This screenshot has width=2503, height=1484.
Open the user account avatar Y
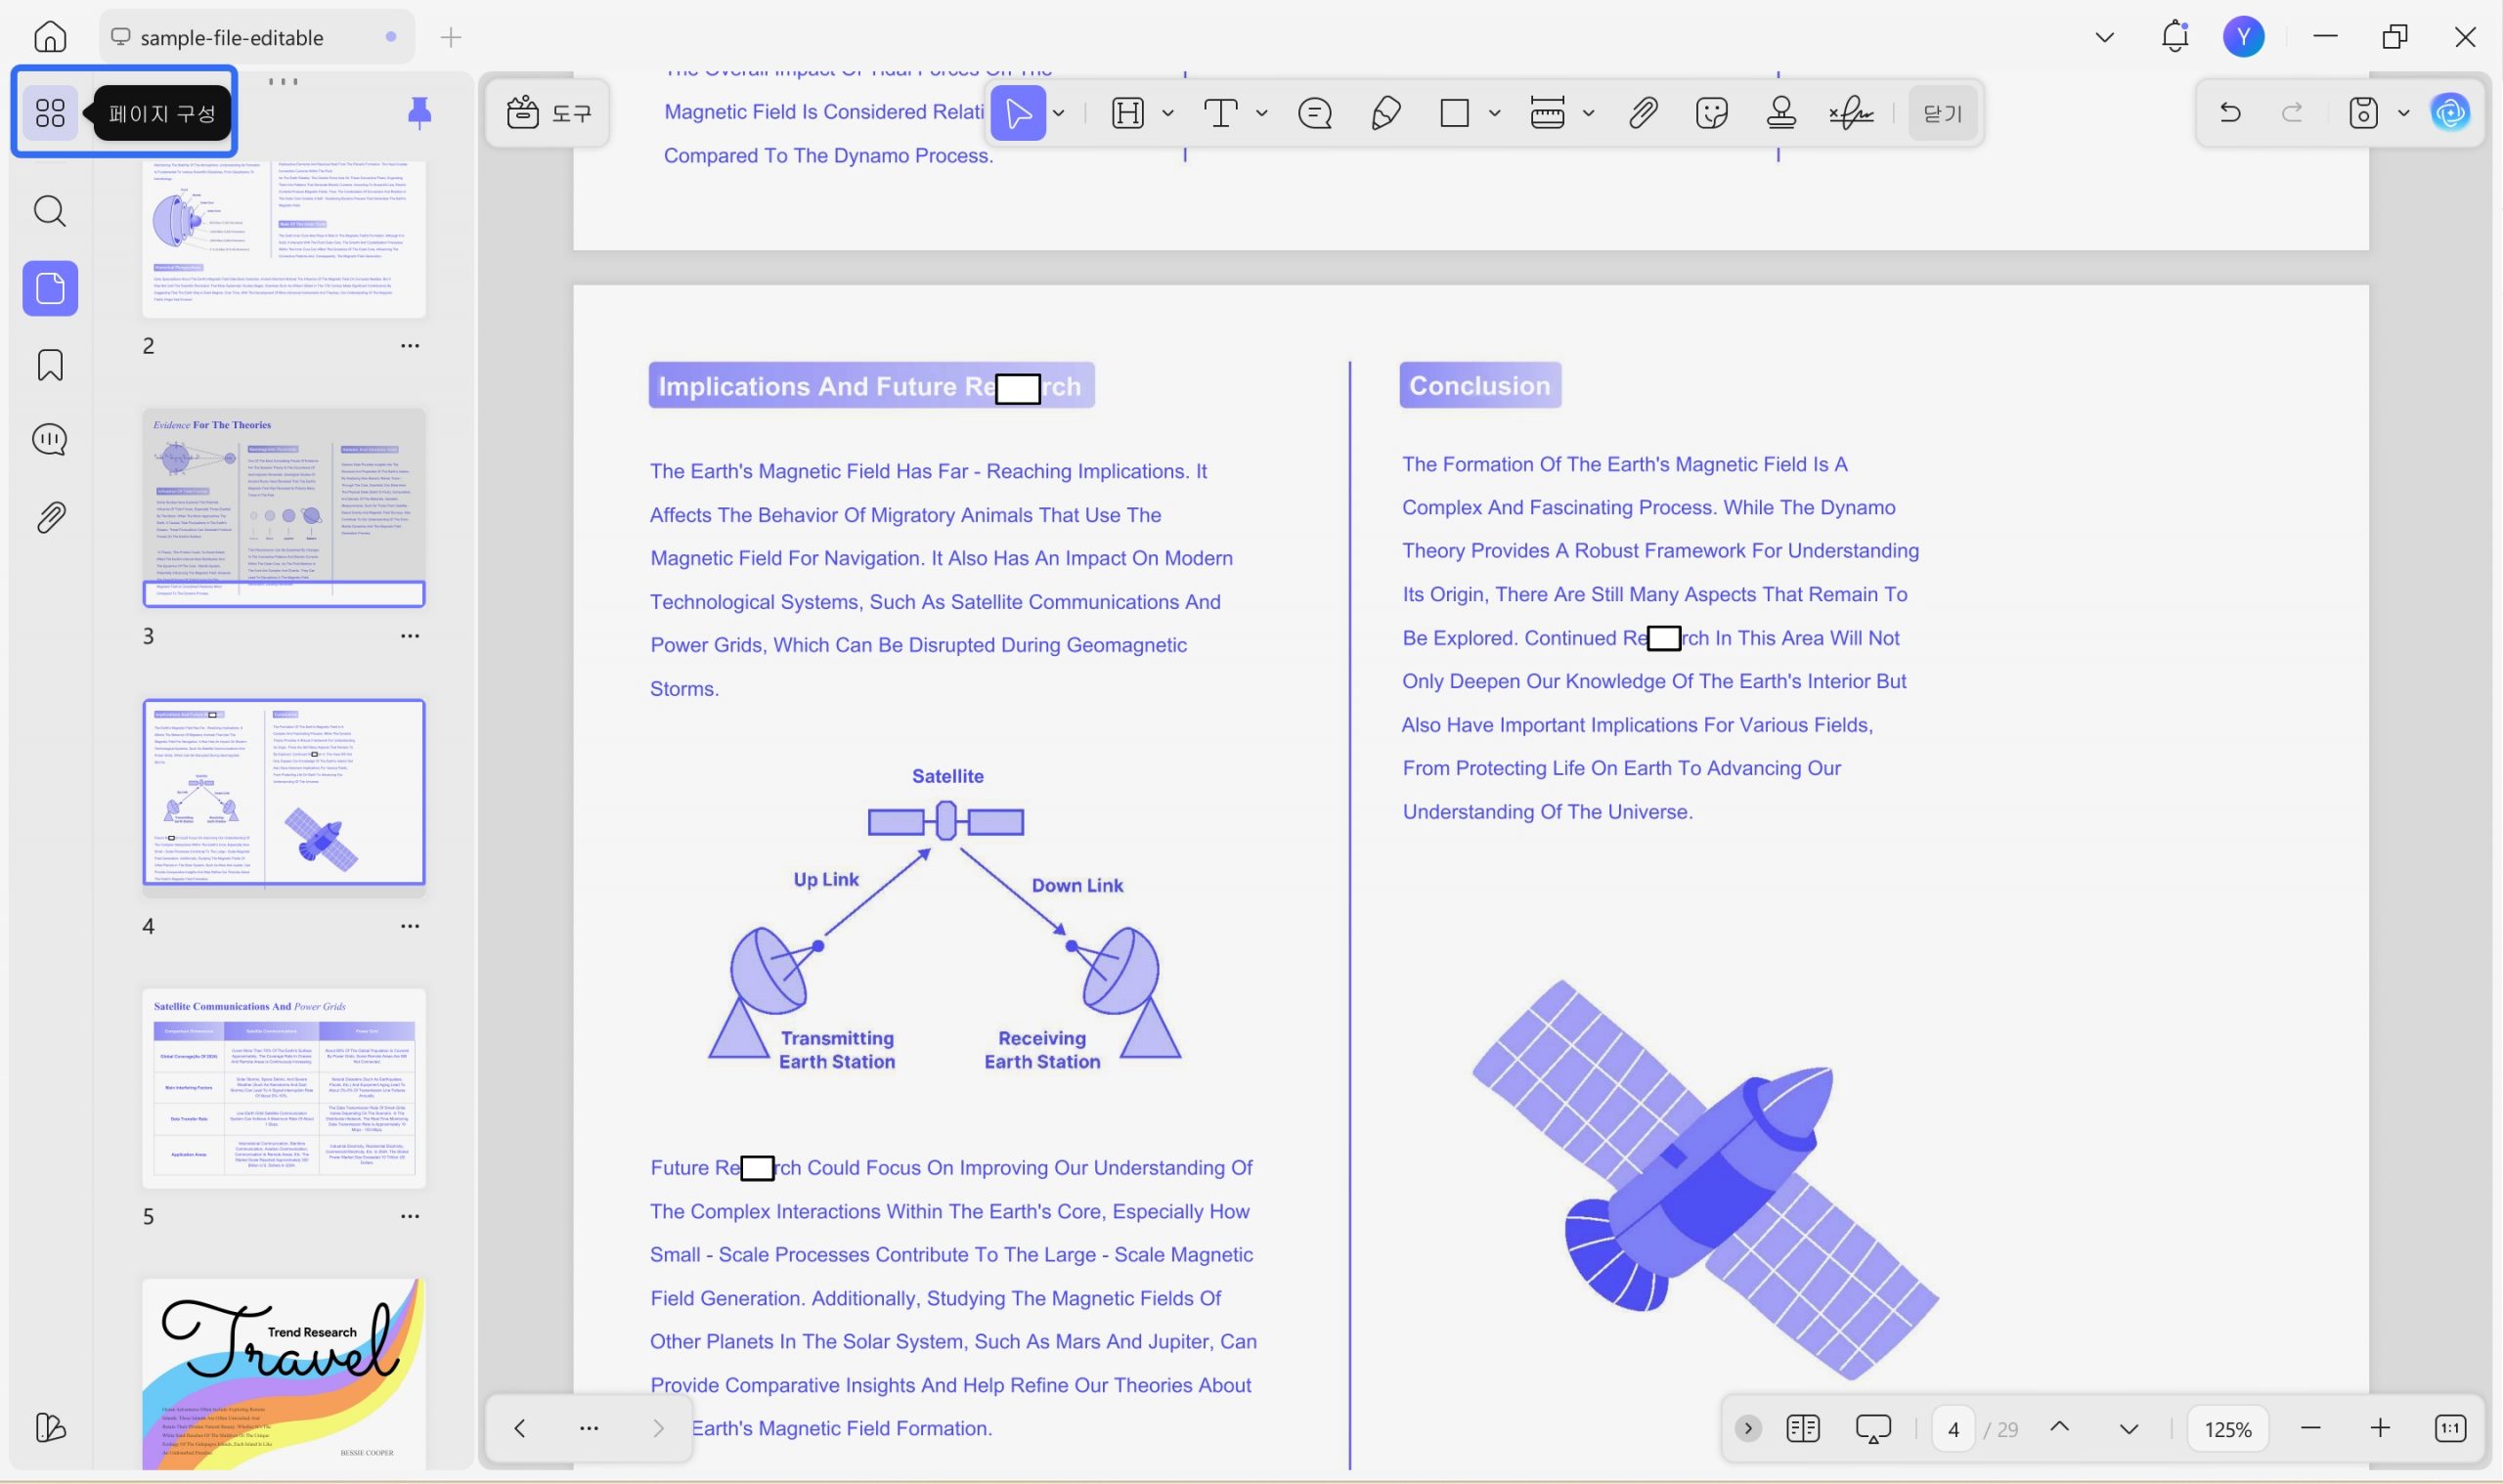coord(2243,37)
